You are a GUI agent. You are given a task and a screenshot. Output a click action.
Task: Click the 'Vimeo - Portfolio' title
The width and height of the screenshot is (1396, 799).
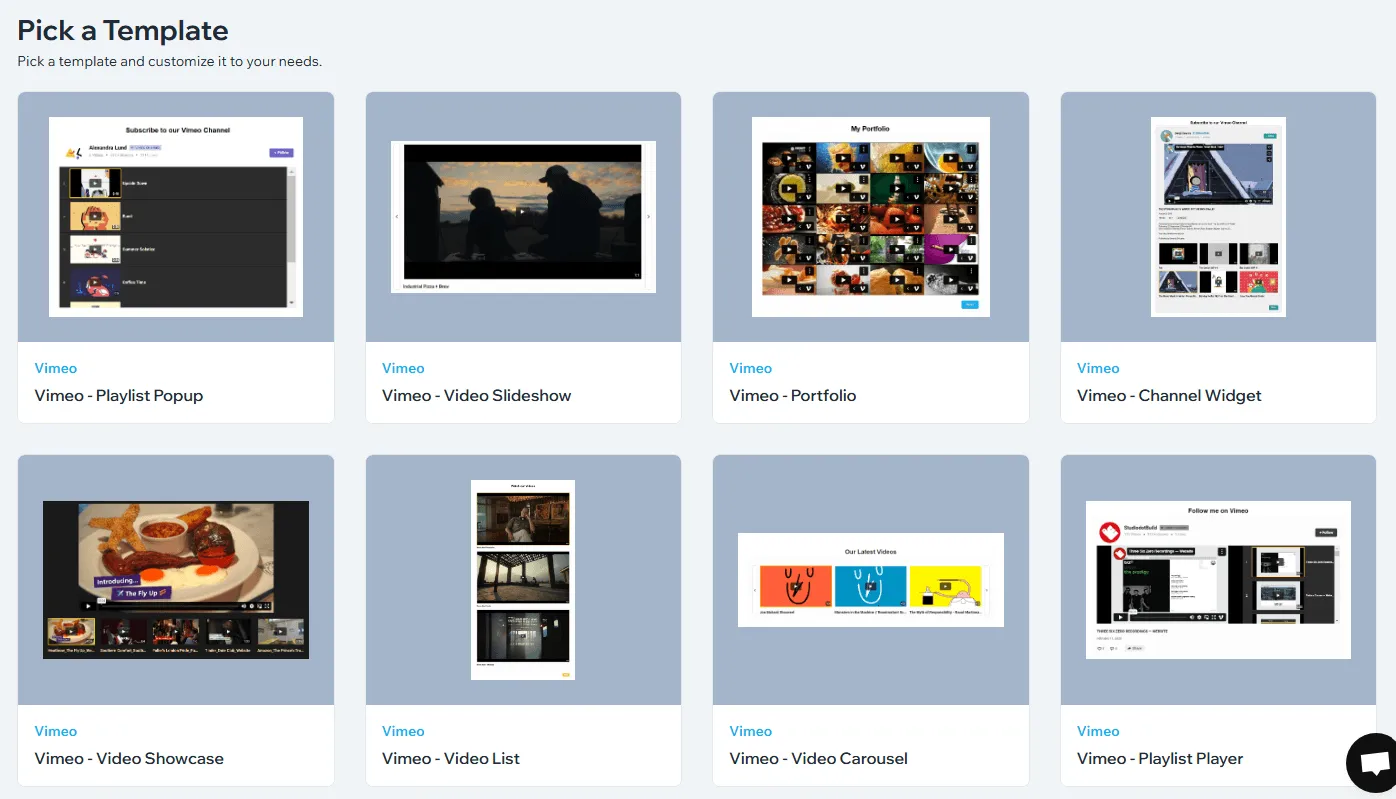(x=793, y=395)
